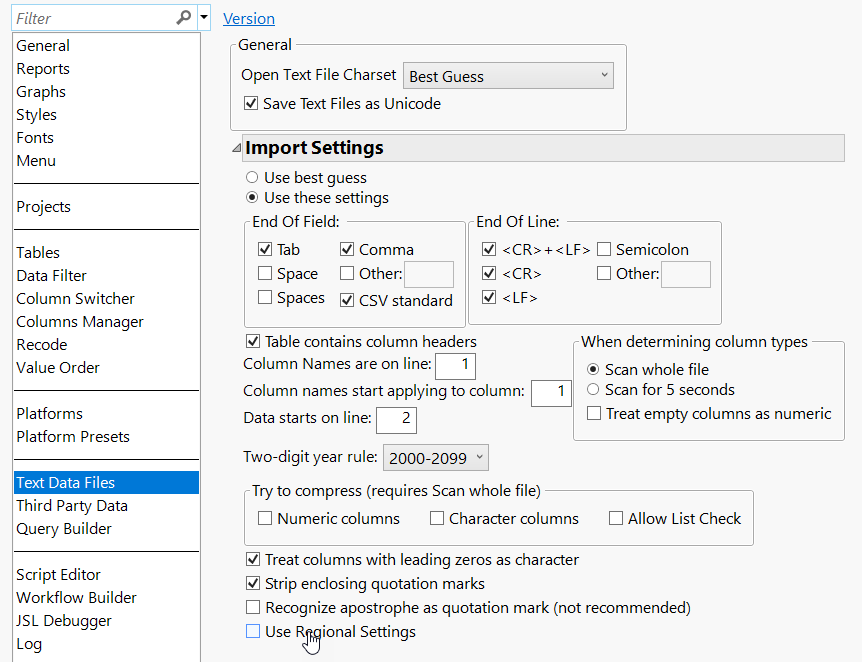Uncheck the CSV standard option

[348, 298]
